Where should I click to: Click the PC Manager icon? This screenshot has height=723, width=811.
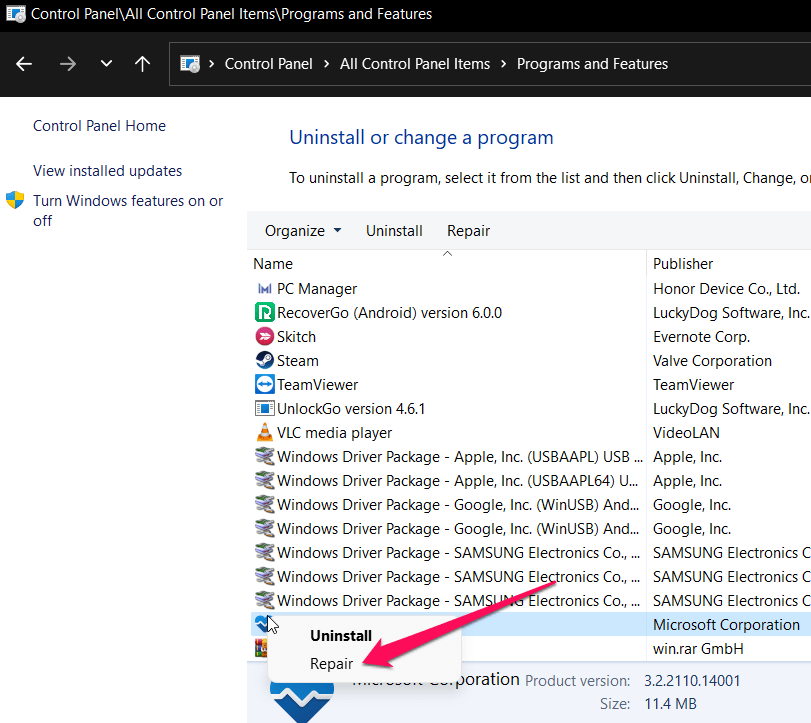click(264, 289)
